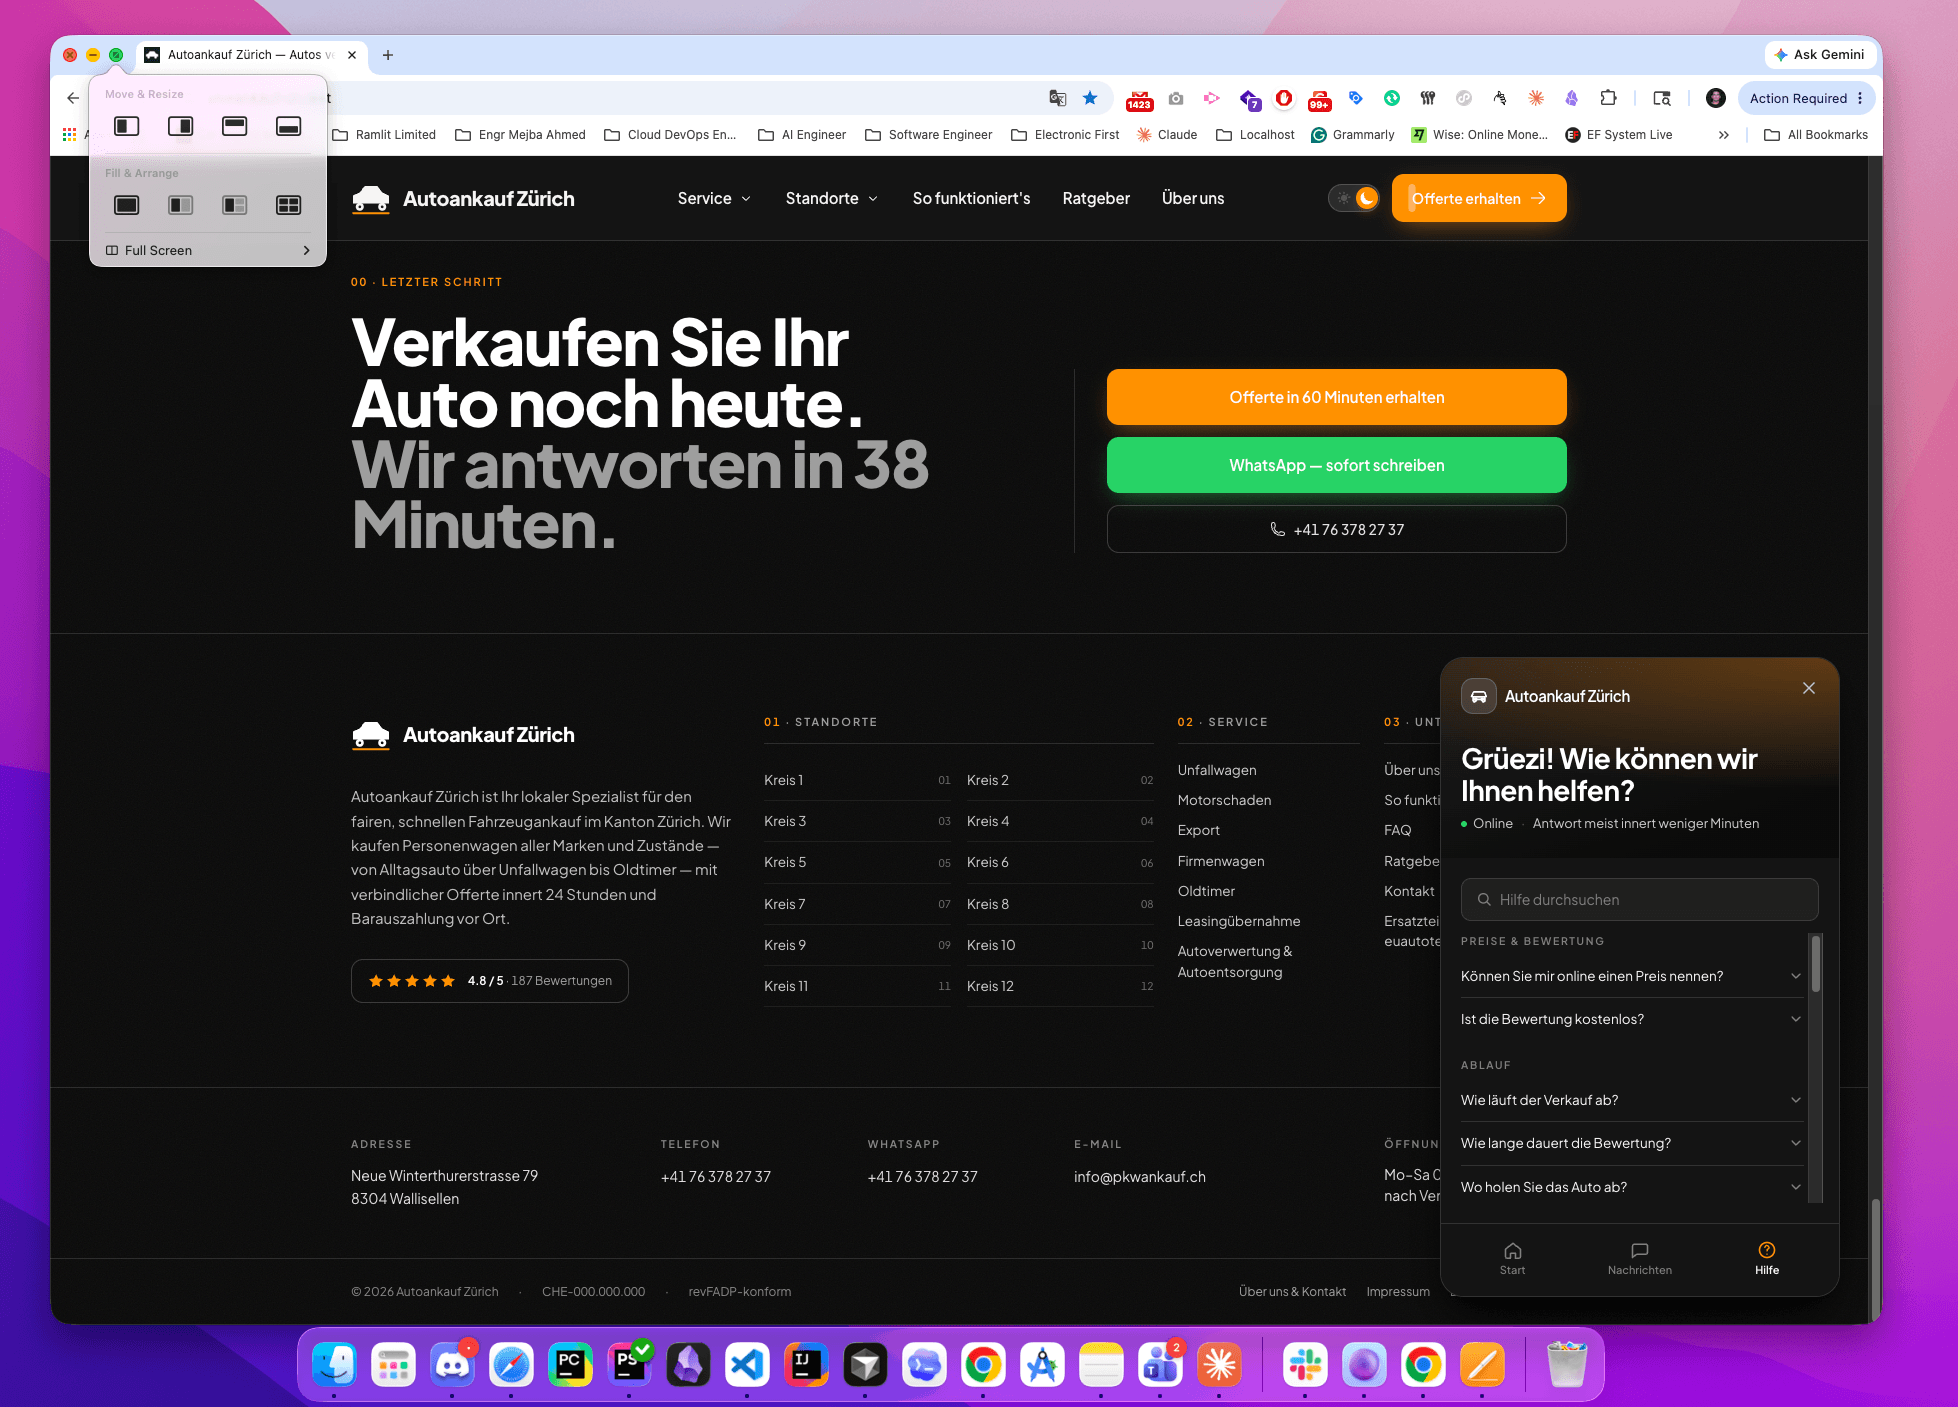Tile window to right half
1958x1407 pixels.
coord(181,126)
